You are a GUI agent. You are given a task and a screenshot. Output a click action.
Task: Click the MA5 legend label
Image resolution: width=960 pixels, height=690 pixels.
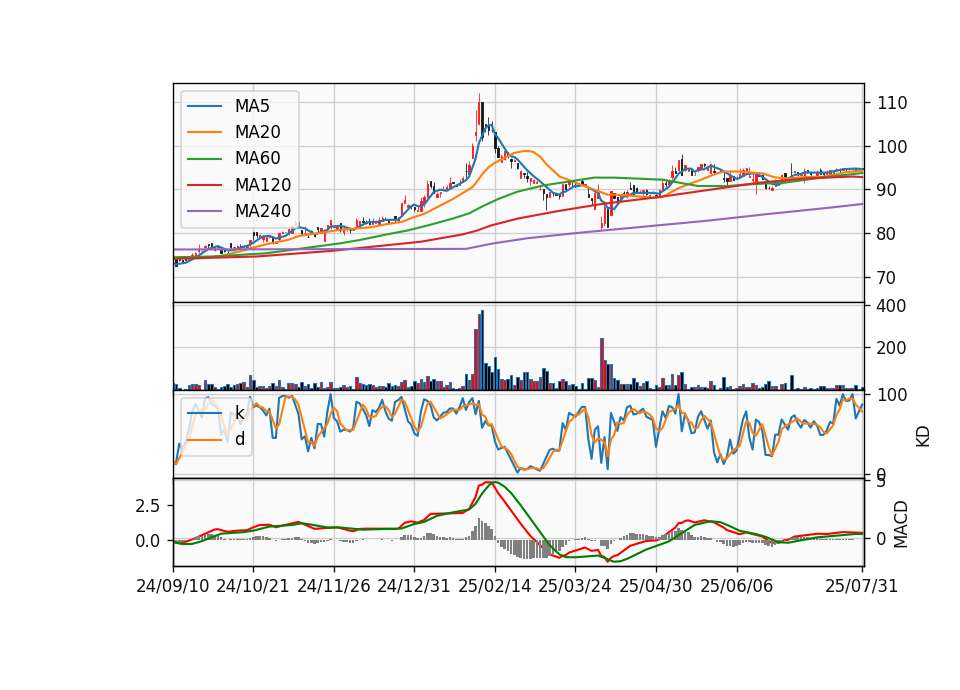pyautogui.click(x=252, y=106)
